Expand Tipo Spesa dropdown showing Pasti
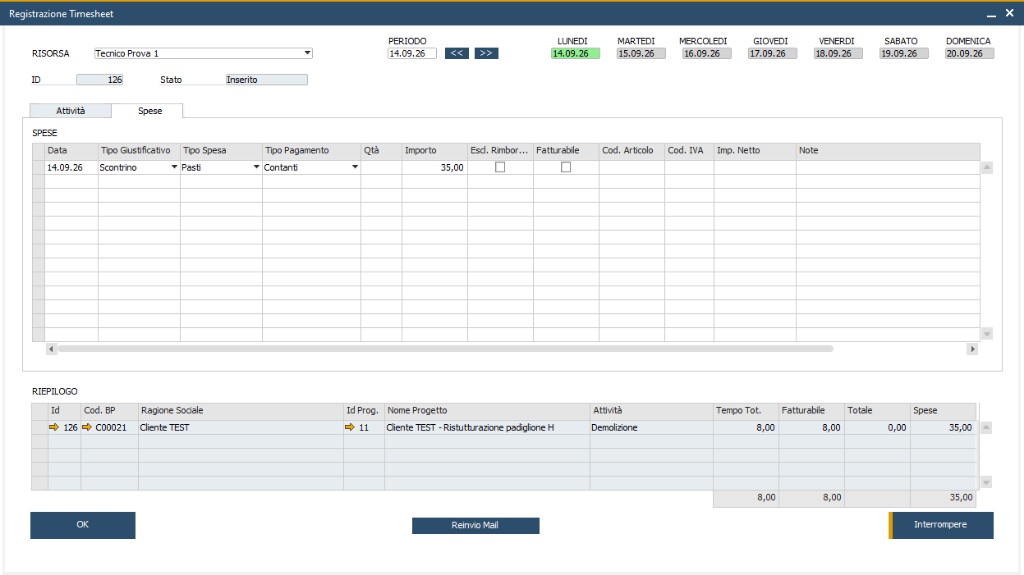Screen dimensions: 1024x575 (256, 167)
